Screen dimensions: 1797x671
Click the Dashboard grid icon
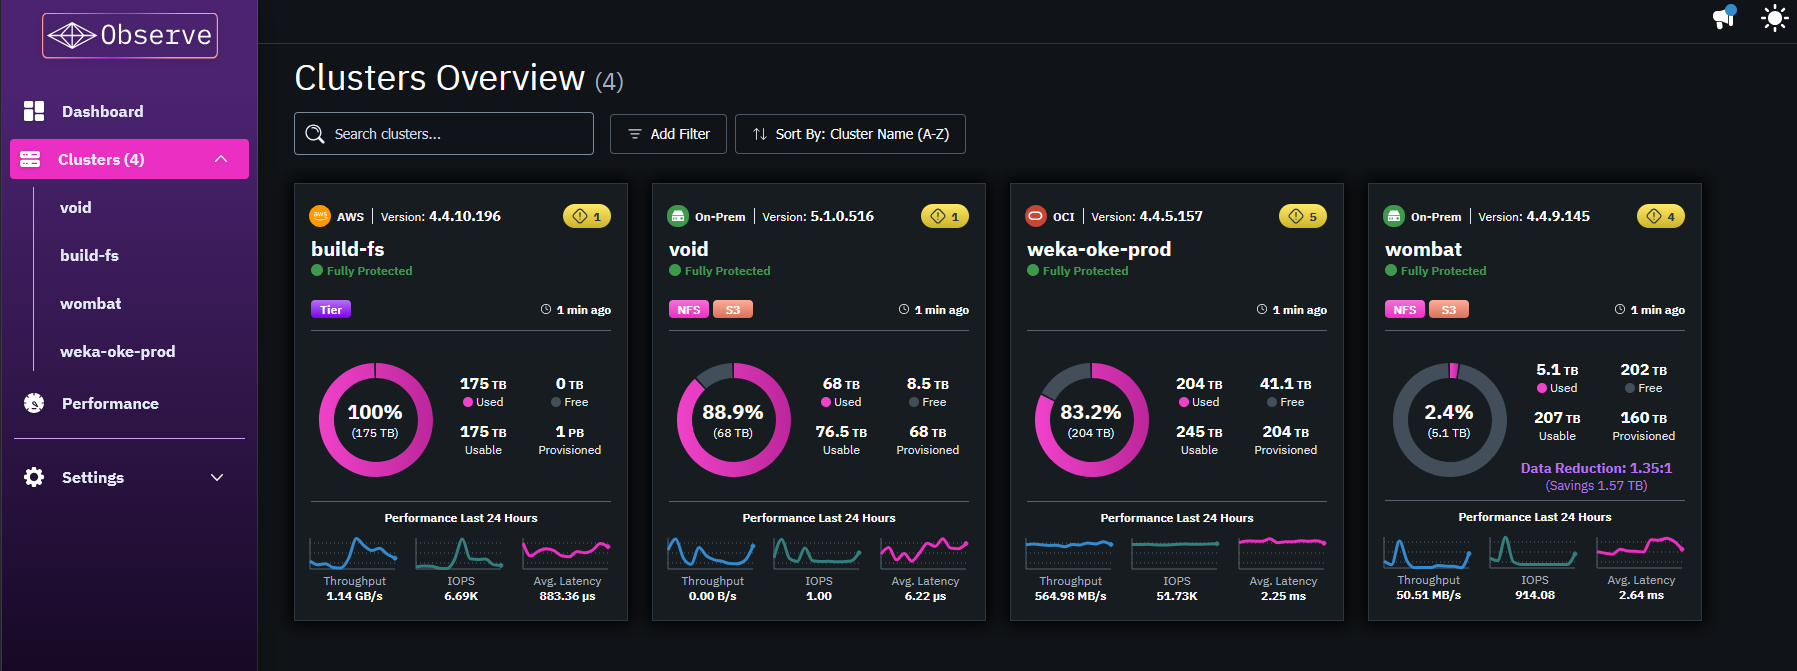(x=34, y=111)
